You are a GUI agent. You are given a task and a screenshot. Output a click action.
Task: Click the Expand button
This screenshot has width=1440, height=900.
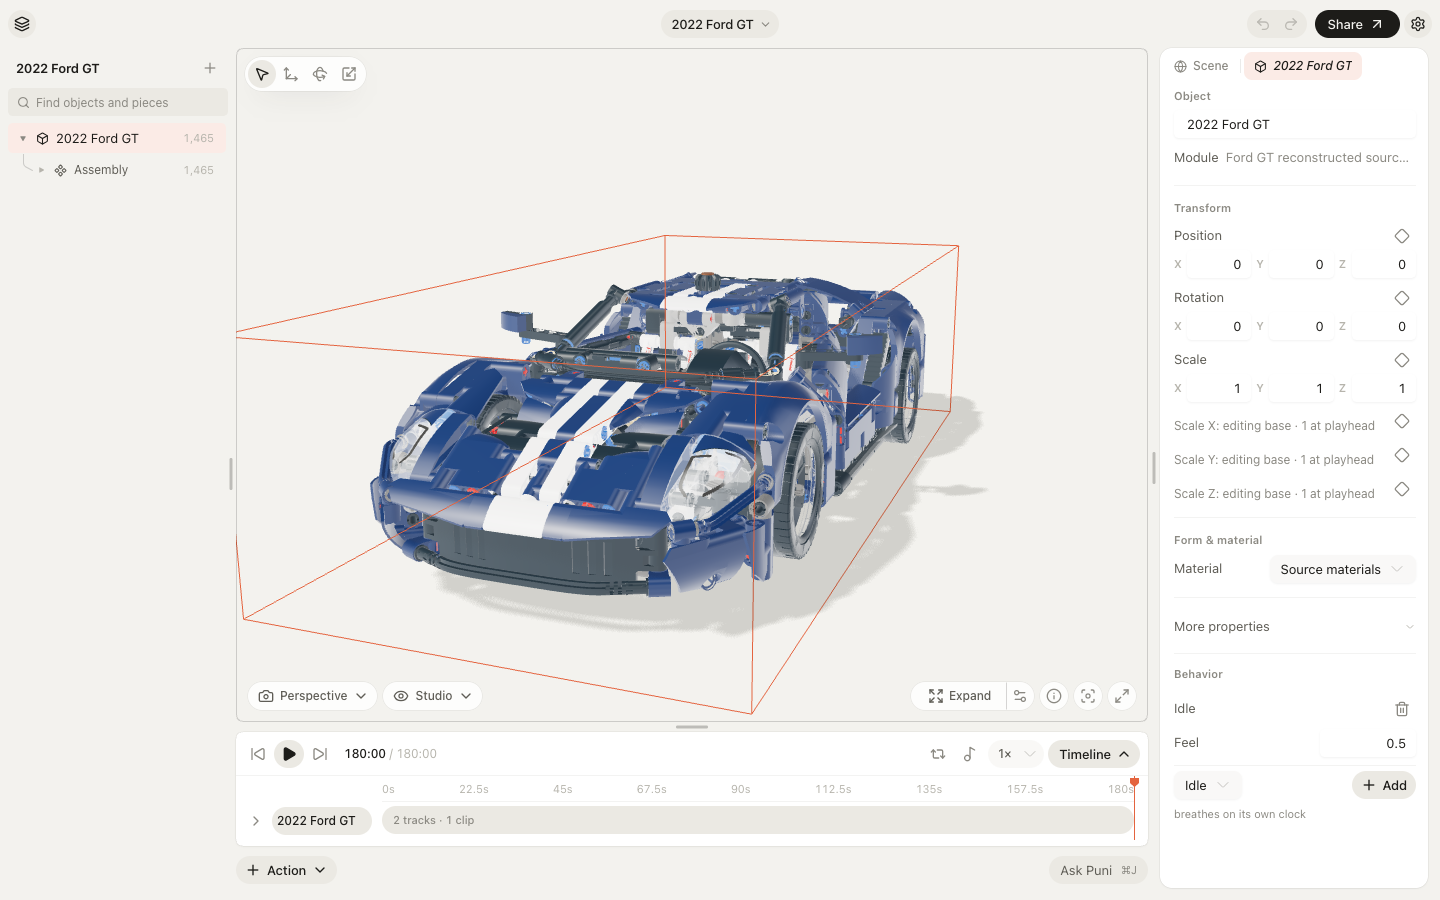(x=958, y=696)
